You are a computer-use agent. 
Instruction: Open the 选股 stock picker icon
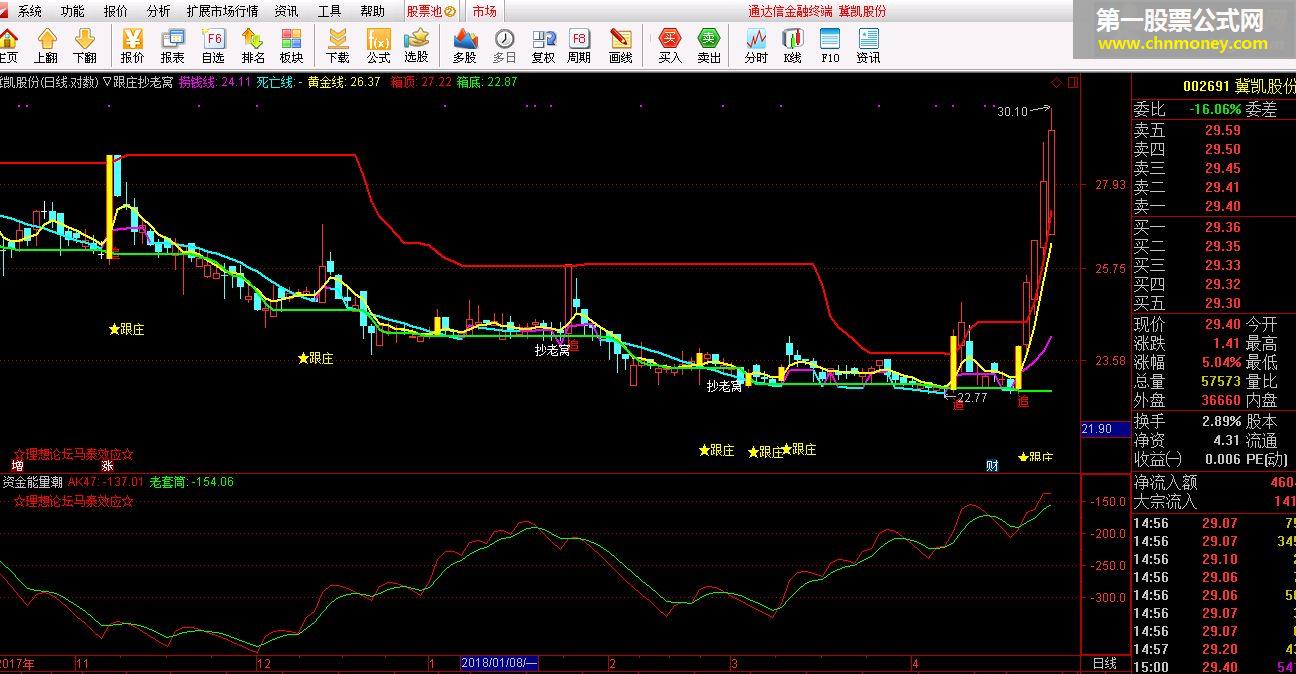tap(416, 45)
